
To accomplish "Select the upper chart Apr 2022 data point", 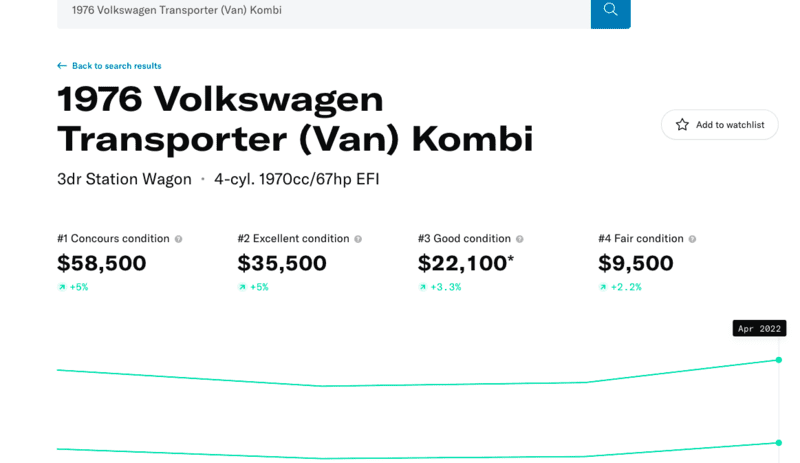I will [779, 360].
